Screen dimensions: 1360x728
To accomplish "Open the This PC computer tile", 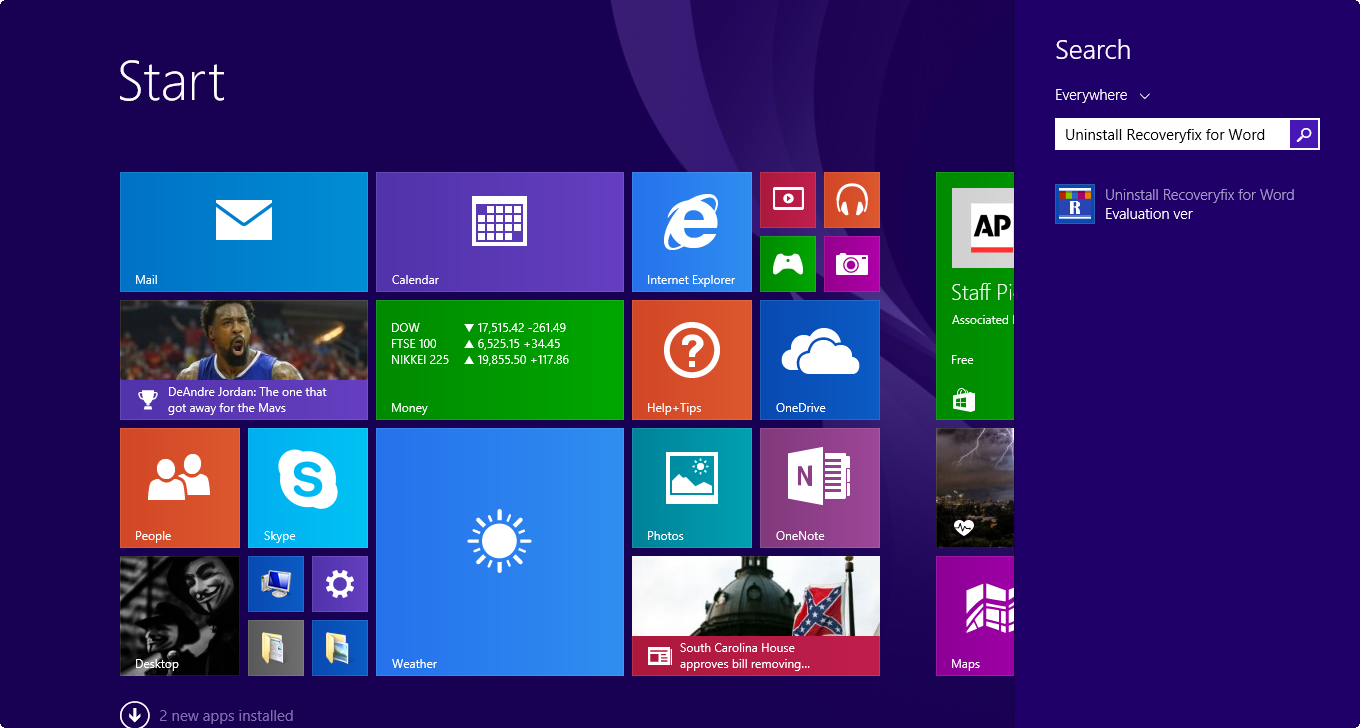I will (276, 584).
